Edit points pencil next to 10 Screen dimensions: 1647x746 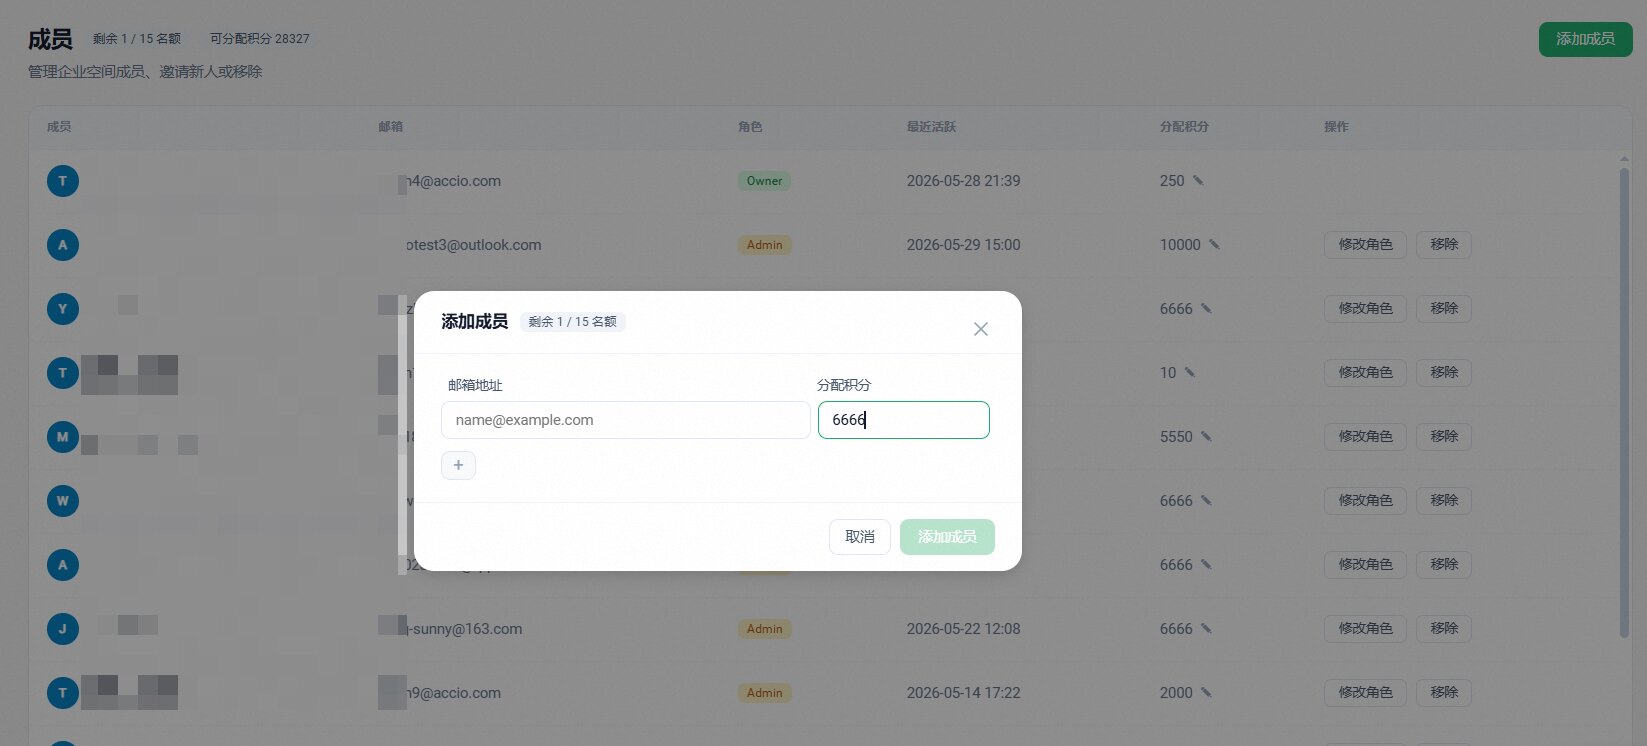click(x=1190, y=373)
